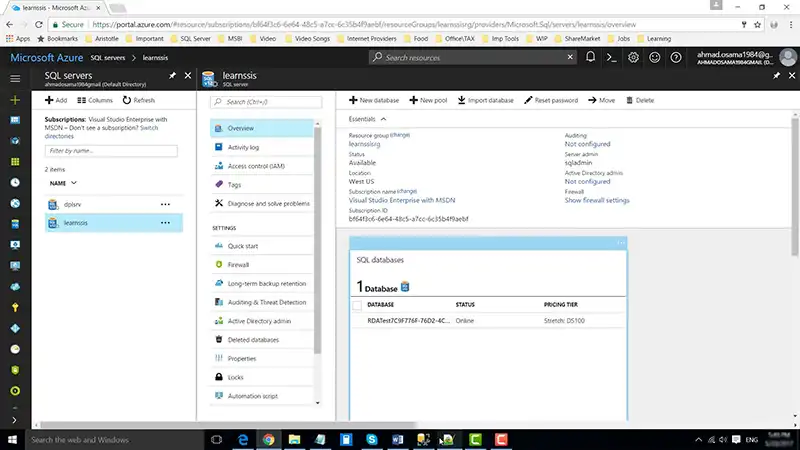
Task: Click New database
Action: coord(374,101)
